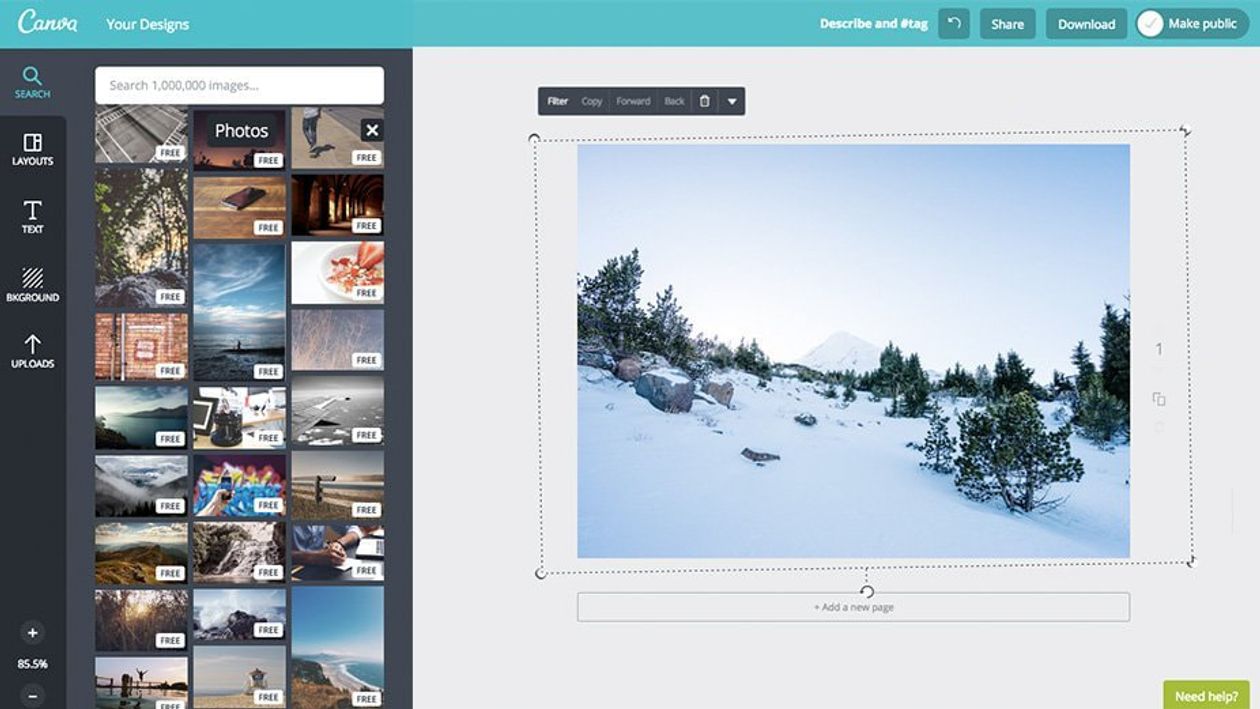Delete selected image with trash icon
This screenshot has height=709, width=1260.
click(704, 101)
